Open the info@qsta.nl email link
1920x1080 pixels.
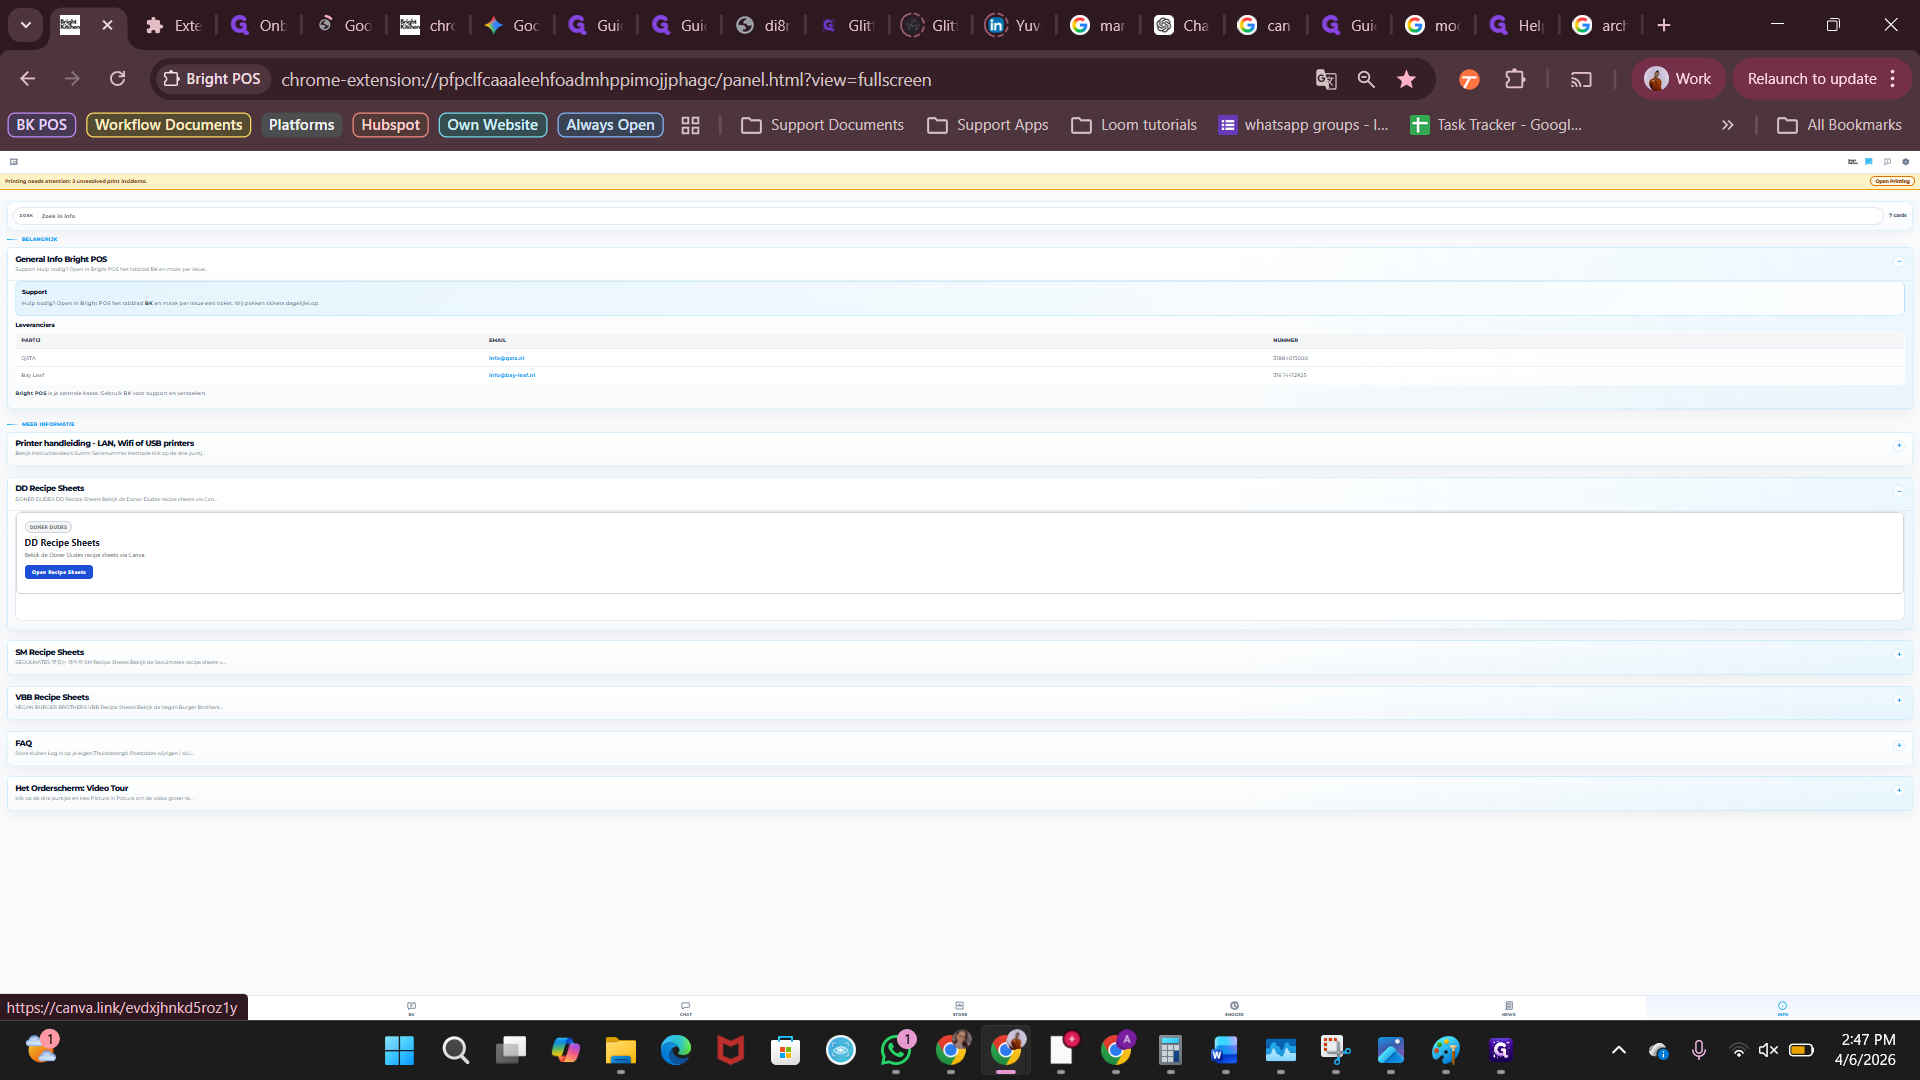[506, 358]
